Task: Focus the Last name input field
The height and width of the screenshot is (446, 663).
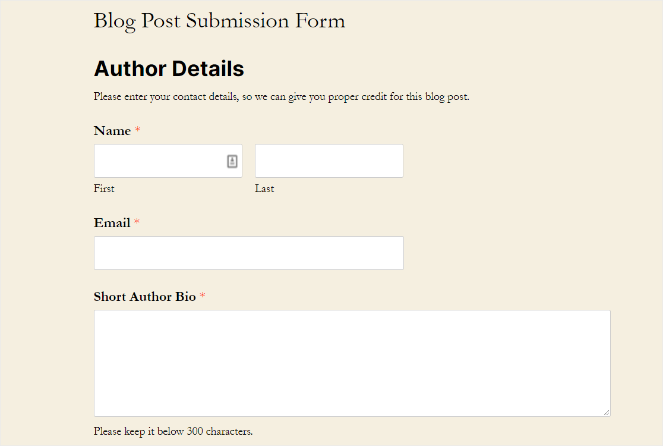Action: click(329, 161)
